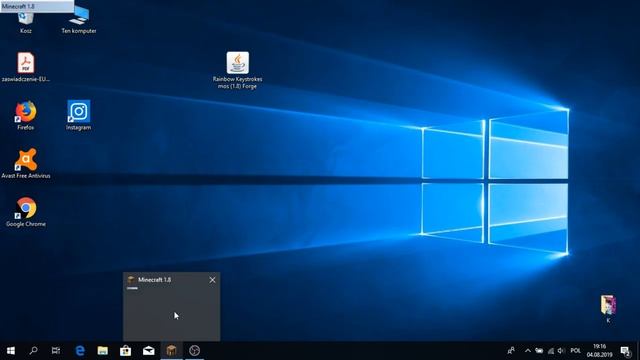The height and width of the screenshot is (360, 640).
Task: Open network status tray icon
Action: 551,351
